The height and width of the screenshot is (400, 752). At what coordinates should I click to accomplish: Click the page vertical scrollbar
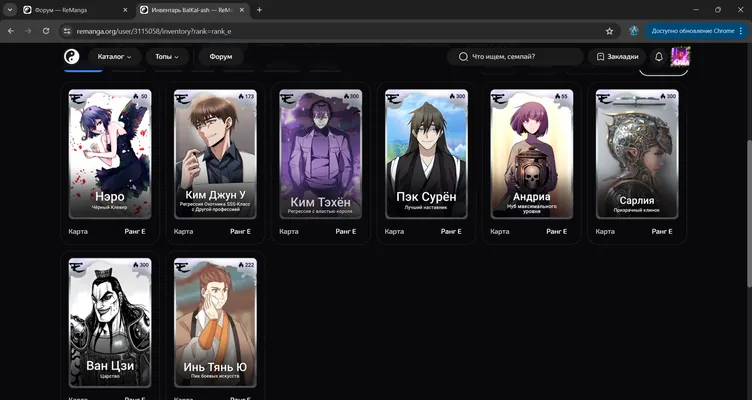tap(749, 214)
